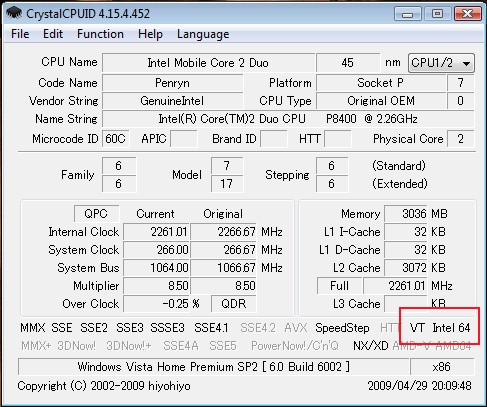Open the Language menu
The height and width of the screenshot is (407, 487).
203,34
